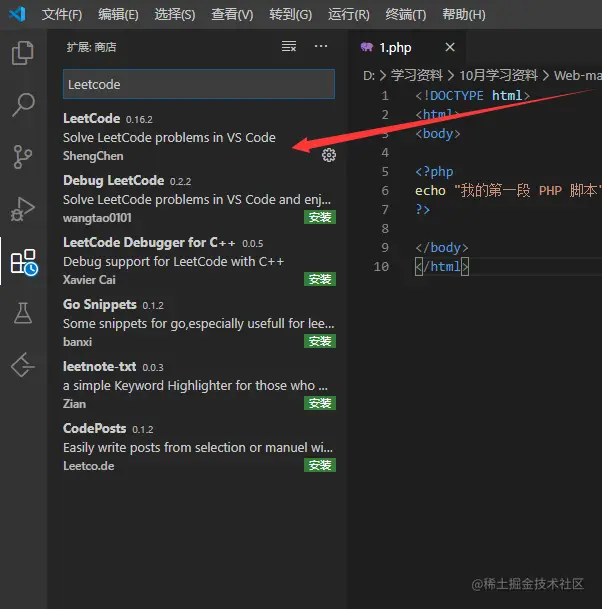This screenshot has height=609, width=602.
Task: Click the 学习资料 breadcrumb segment
Action: click(416, 75)
